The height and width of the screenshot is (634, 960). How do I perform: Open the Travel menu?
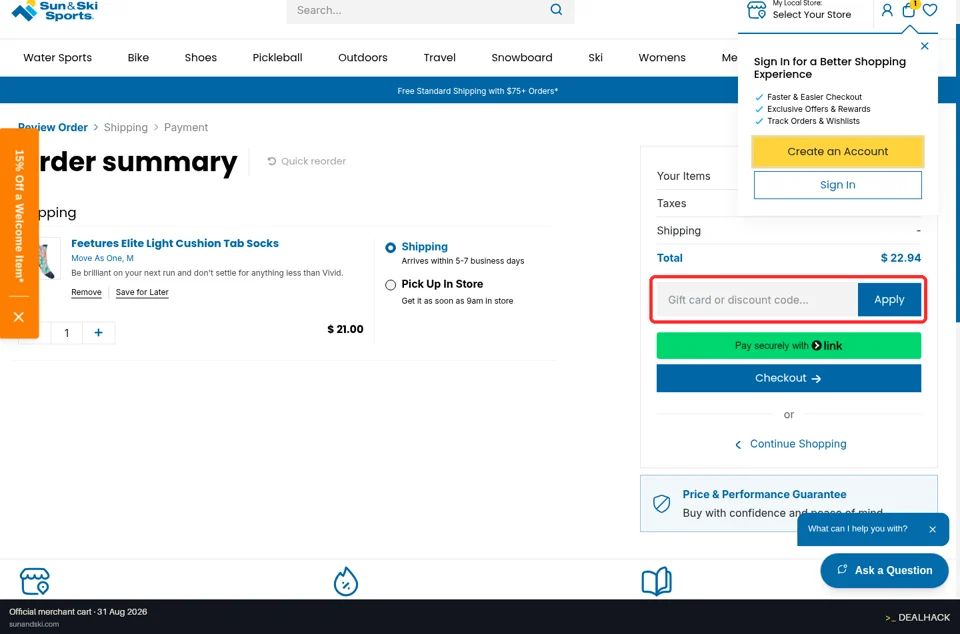tap(440, 58)
